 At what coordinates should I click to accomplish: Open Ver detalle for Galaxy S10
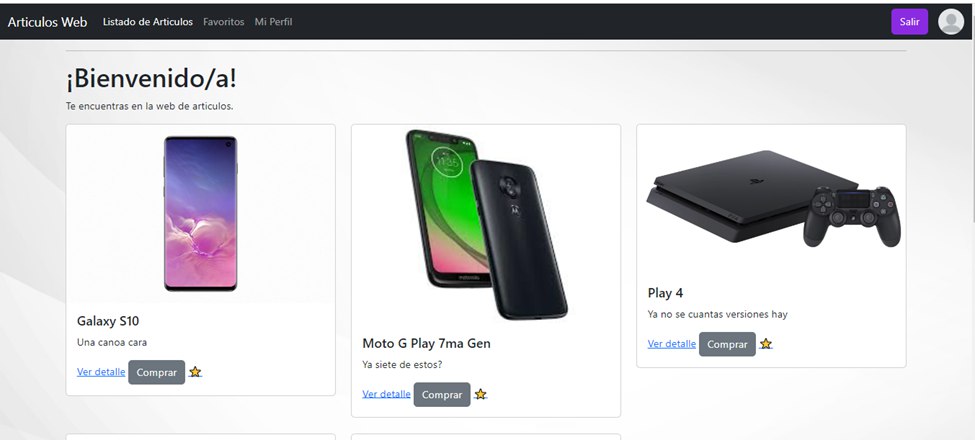coord(101,372)
